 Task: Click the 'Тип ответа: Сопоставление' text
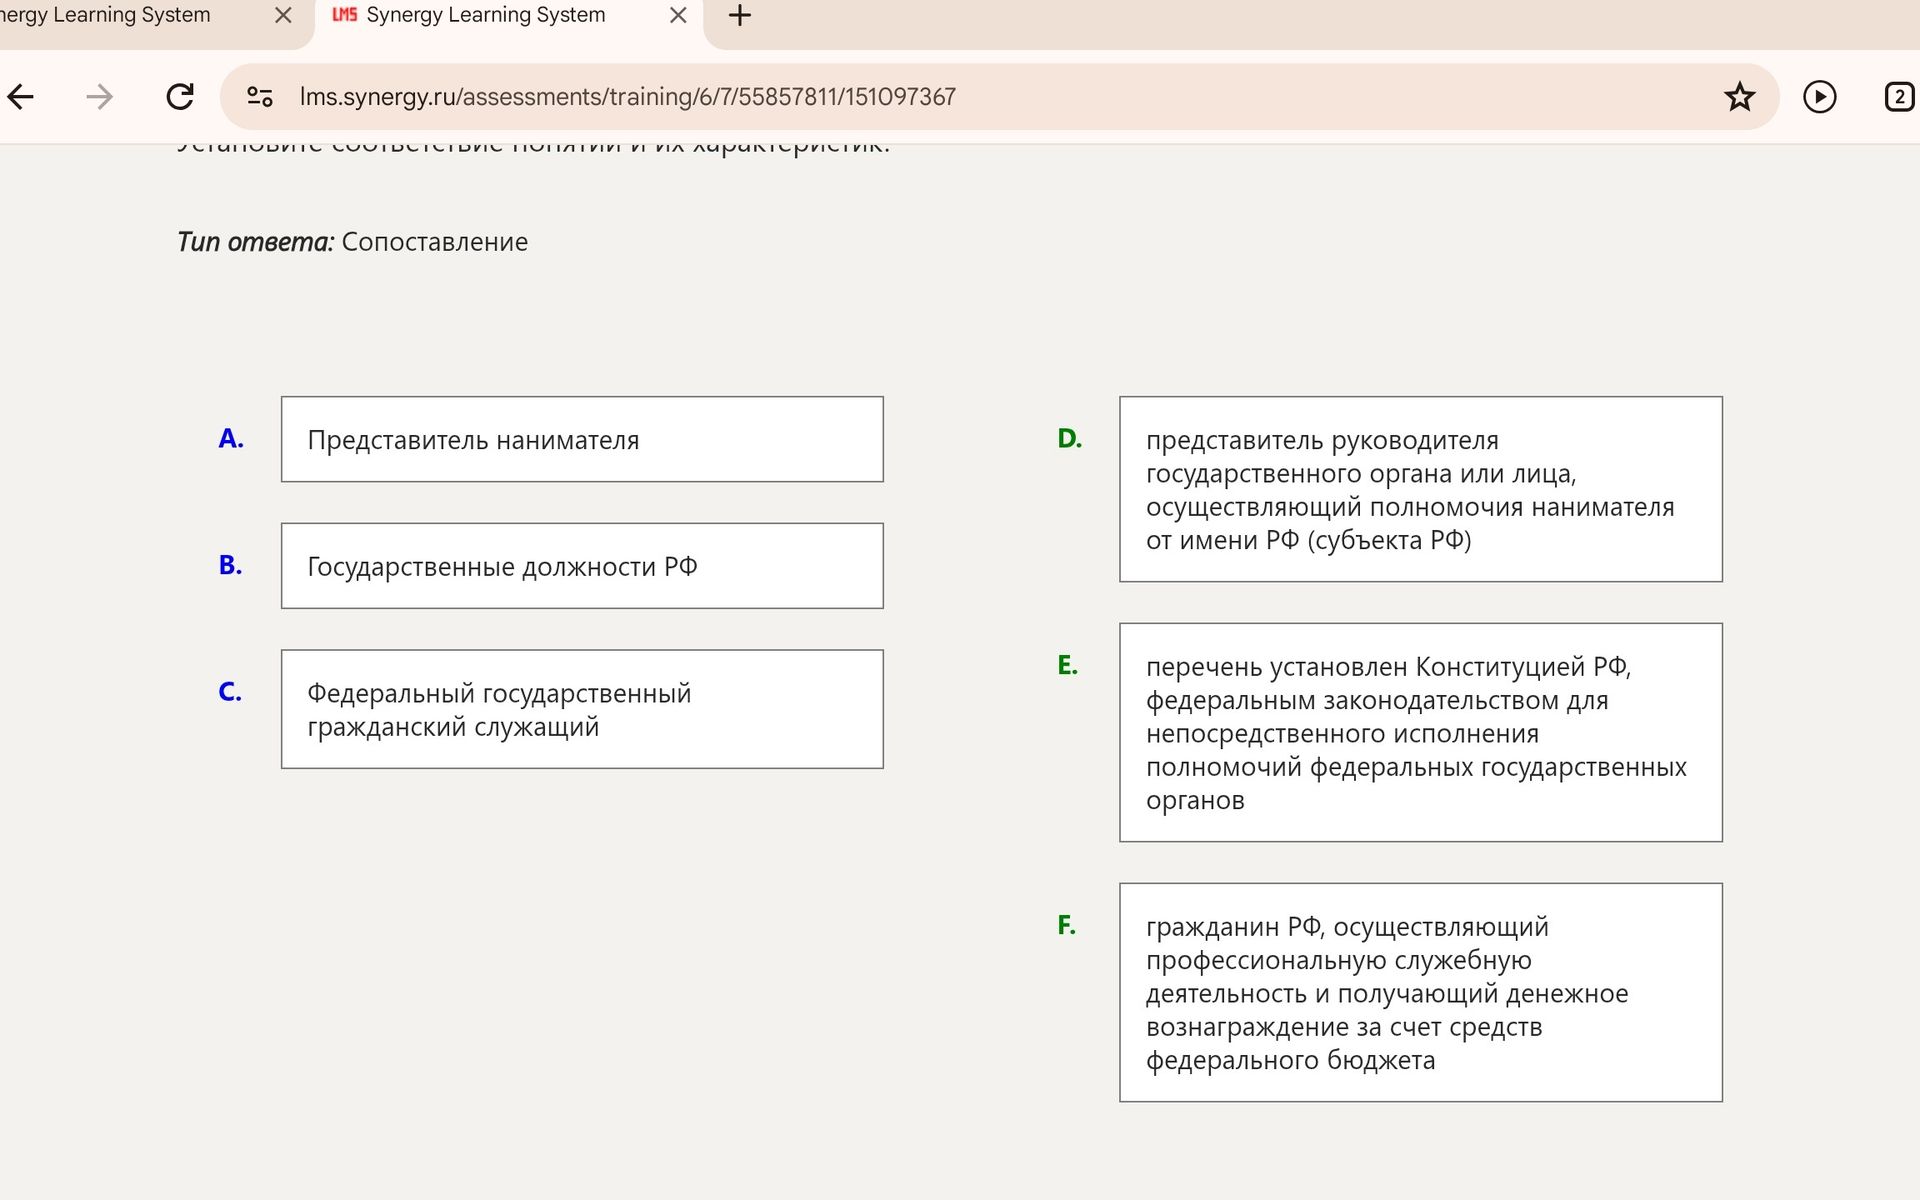(352, 242)
